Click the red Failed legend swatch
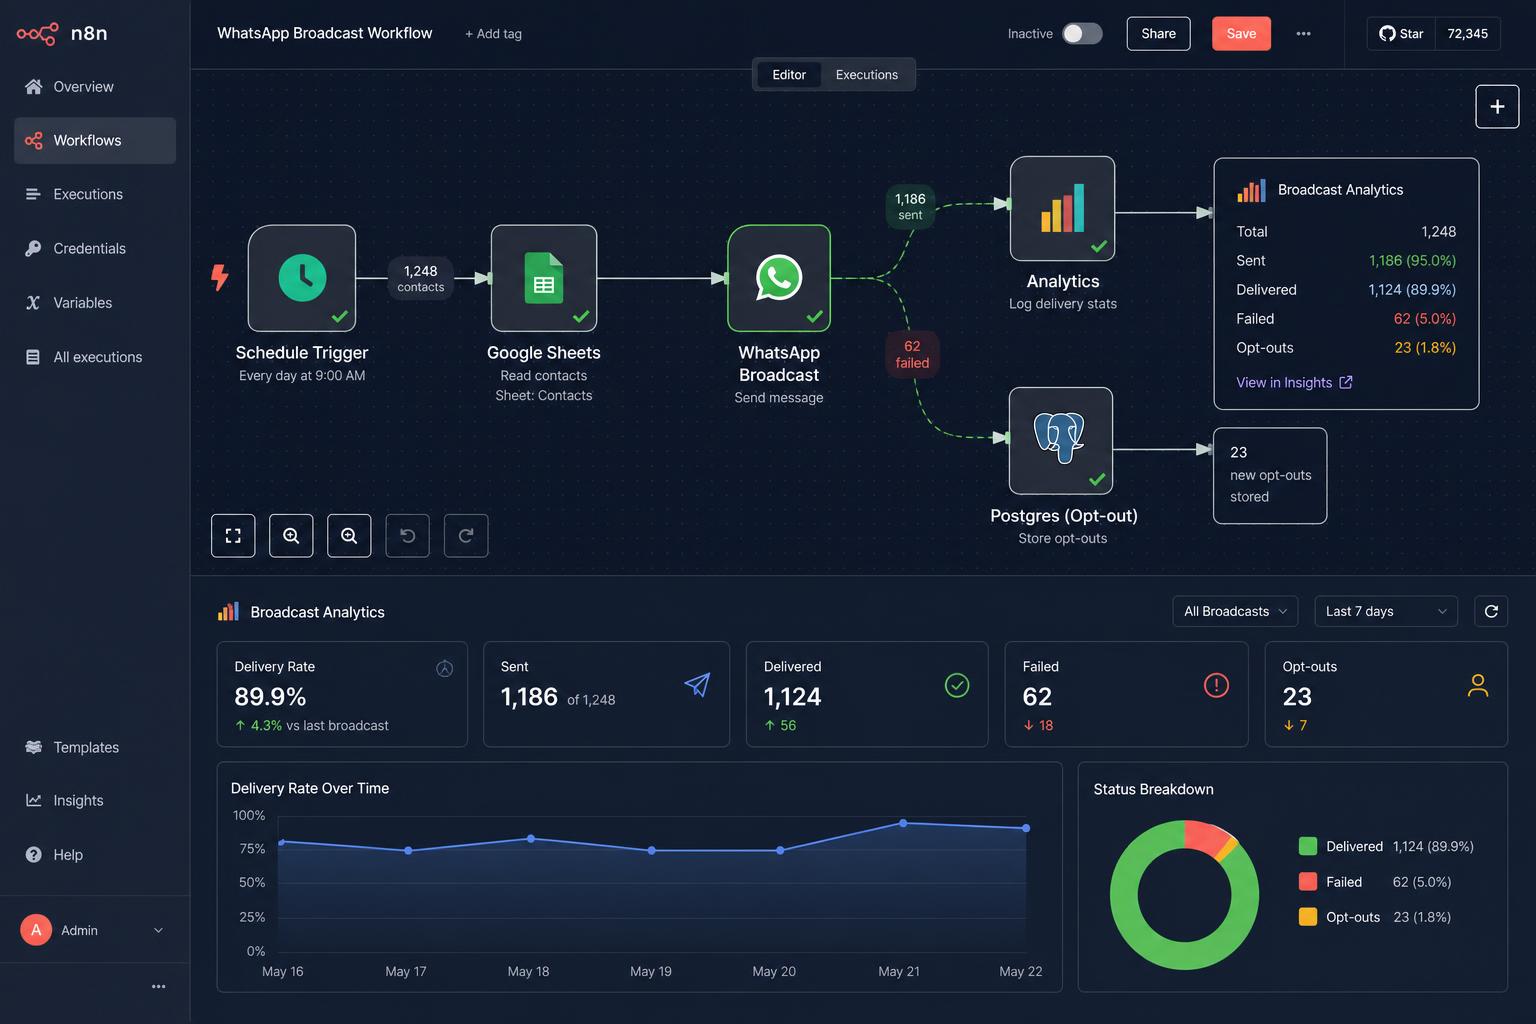Image resolution: width=1536 pixels, height=1024 pixels. [x=1308, y=881]
